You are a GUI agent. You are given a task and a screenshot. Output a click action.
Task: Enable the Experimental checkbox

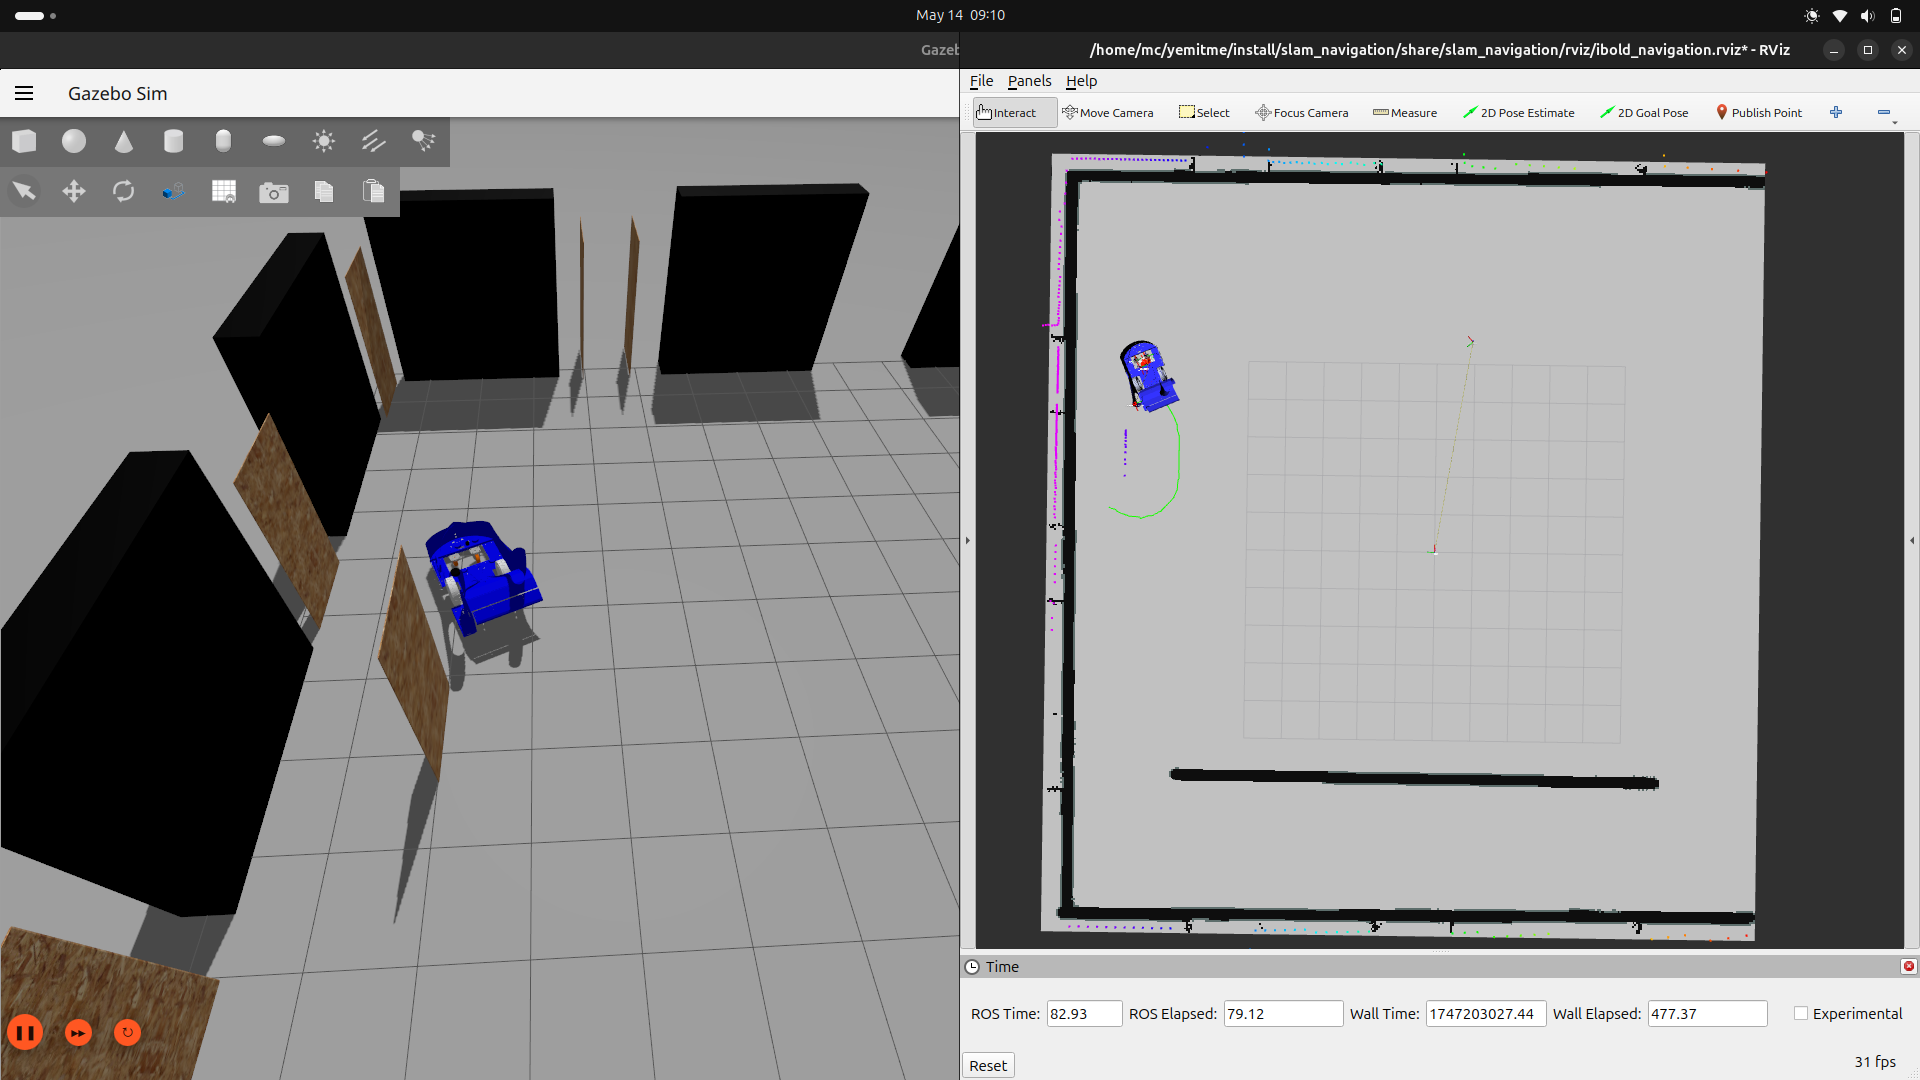coord(1801,1014)
